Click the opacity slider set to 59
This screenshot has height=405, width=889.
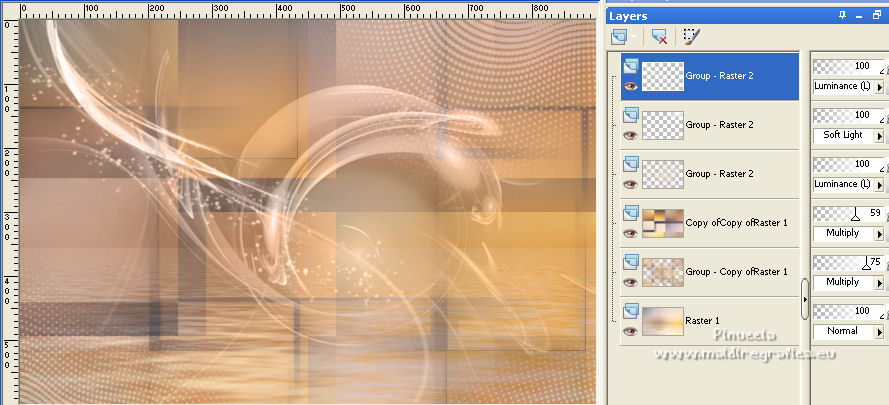point(849,213)
